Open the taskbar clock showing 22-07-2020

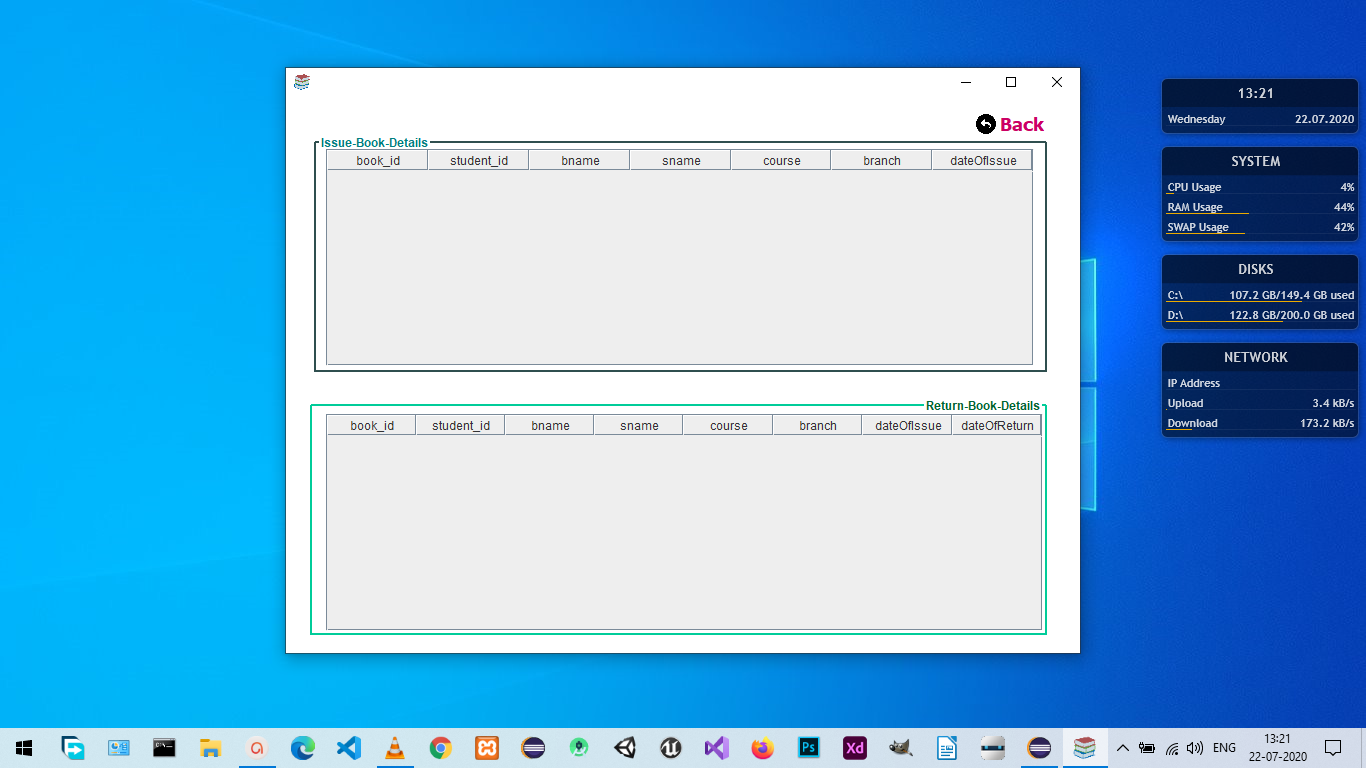pyautogui.click(x=1277, y=747)
